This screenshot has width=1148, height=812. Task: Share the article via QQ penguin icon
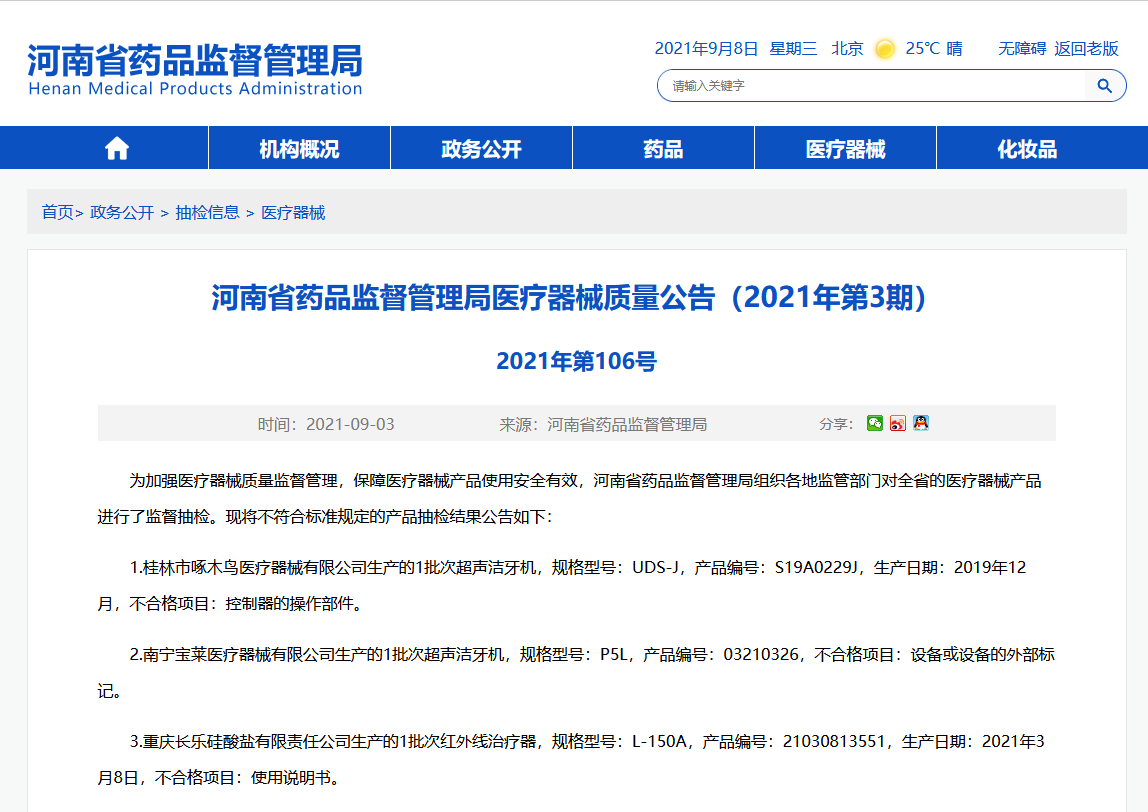coord(920,423)
